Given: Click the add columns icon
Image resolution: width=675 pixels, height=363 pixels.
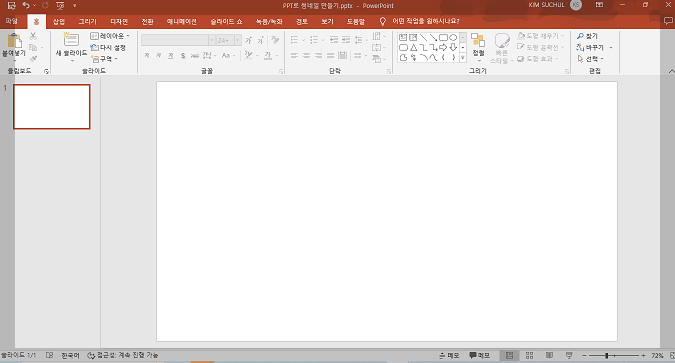Looking at the screenshot, I should [358, 56].
